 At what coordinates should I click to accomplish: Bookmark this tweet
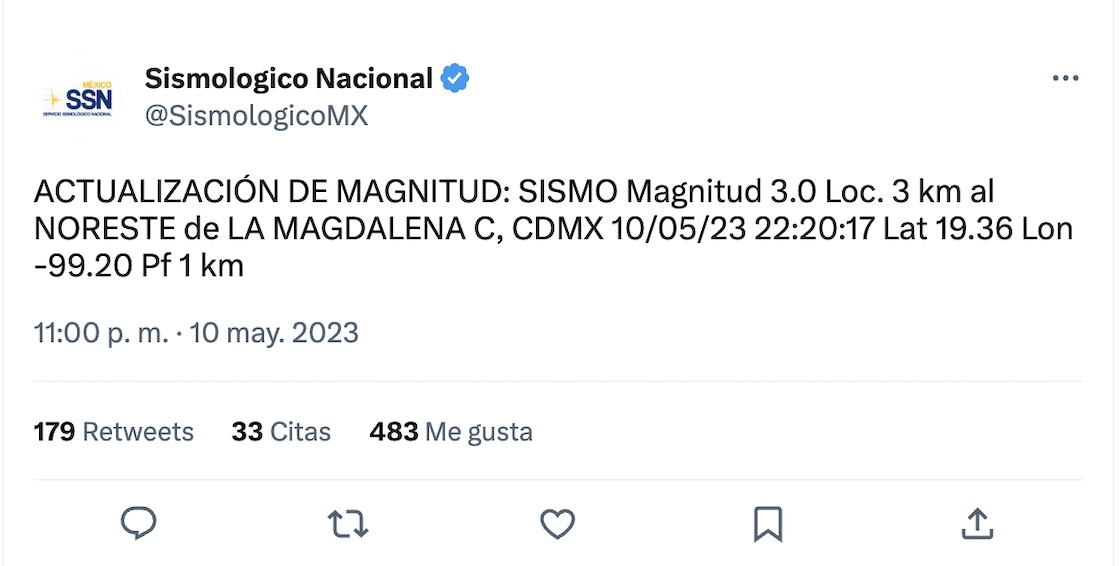point(767,523)
